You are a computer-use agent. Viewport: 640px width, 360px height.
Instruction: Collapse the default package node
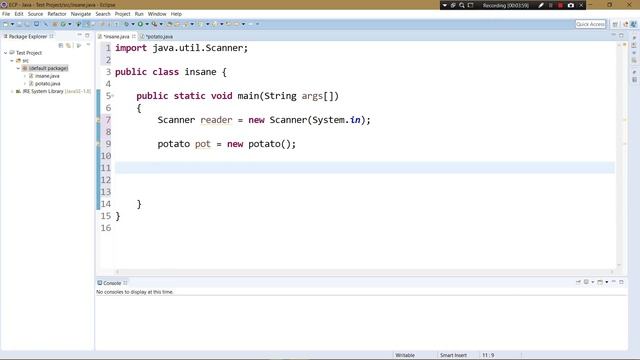tap(18, 68)
